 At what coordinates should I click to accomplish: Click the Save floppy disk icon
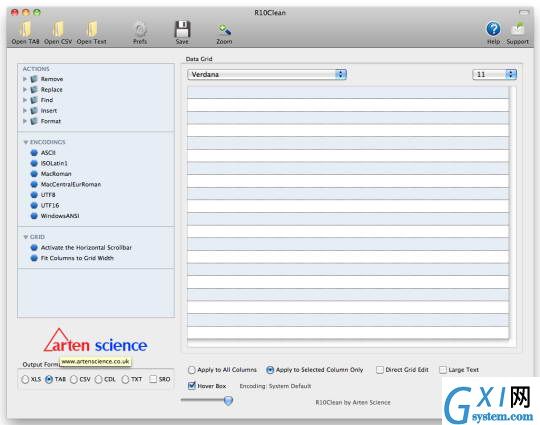pyautogui.click(x=182, y=29)
